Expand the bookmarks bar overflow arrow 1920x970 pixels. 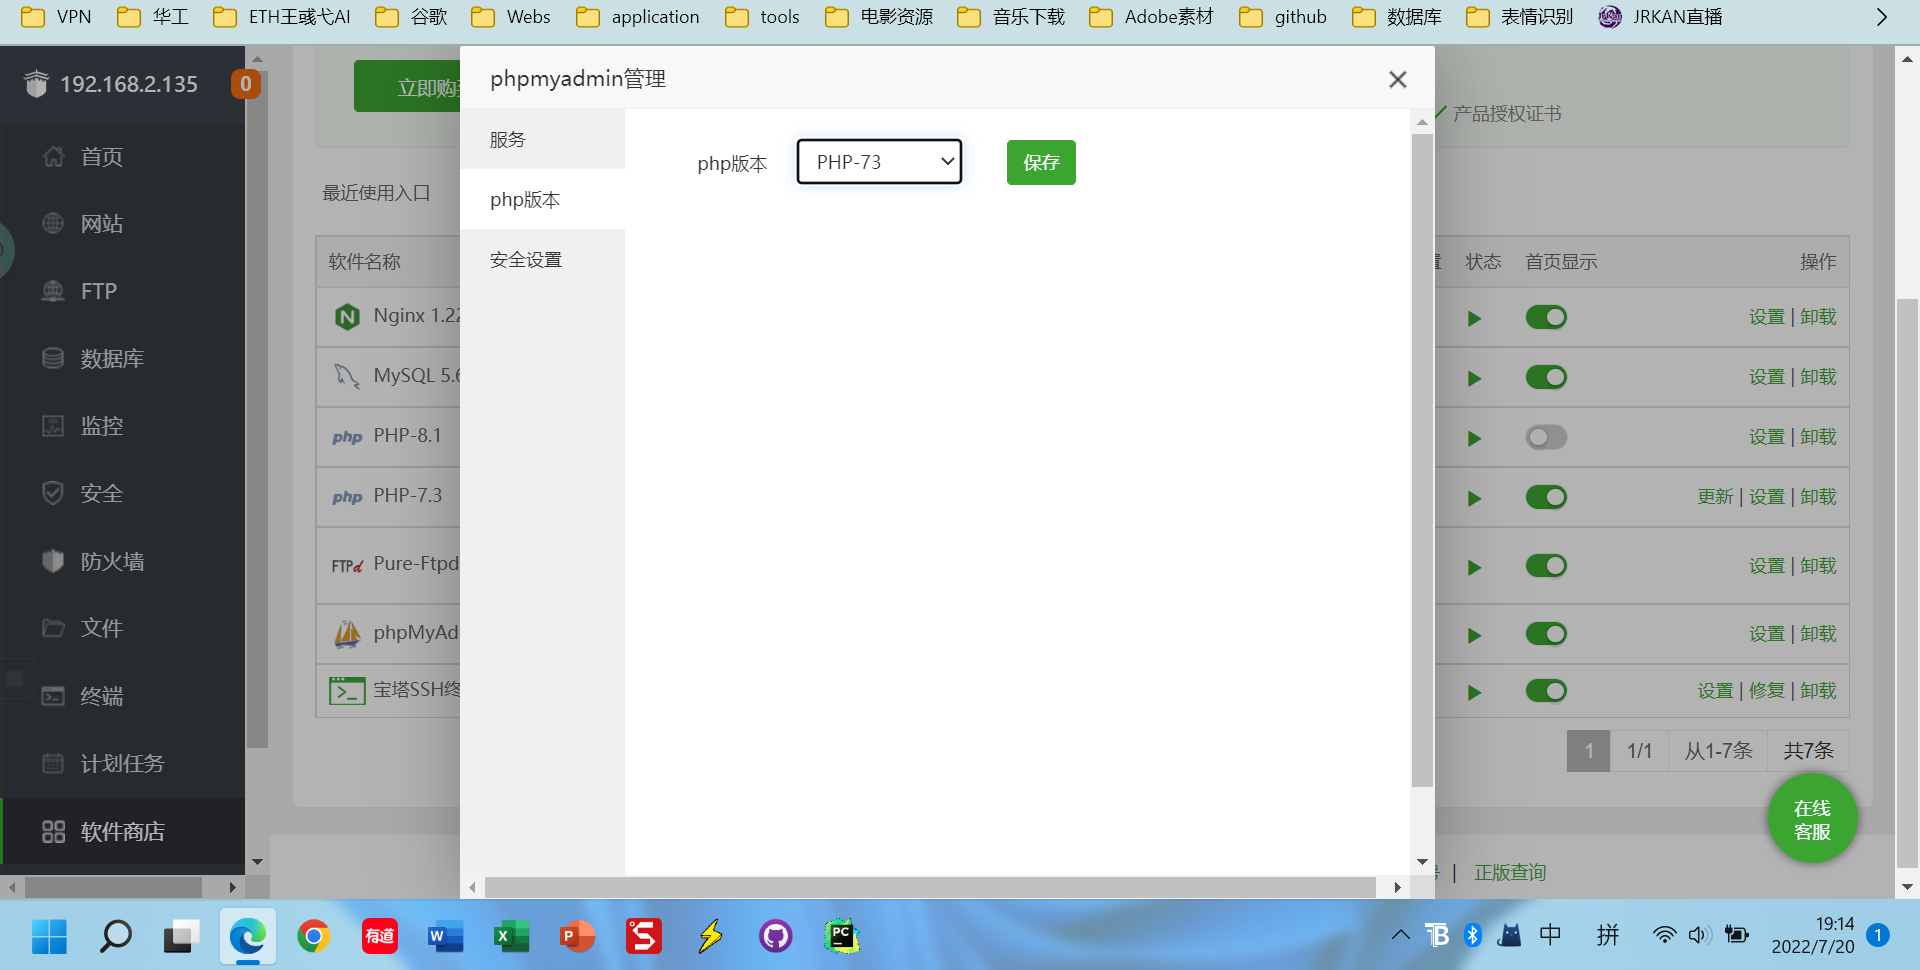click(1882, 16)
